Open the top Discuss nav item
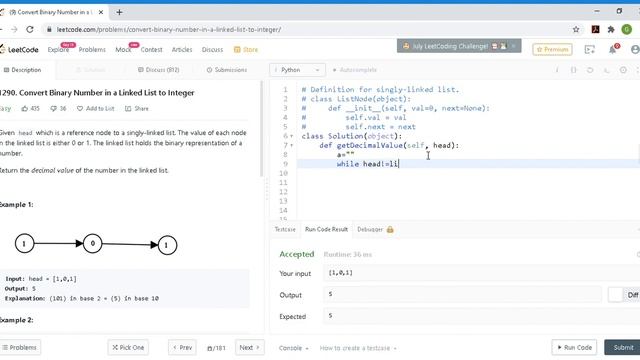 coord(212,49)
